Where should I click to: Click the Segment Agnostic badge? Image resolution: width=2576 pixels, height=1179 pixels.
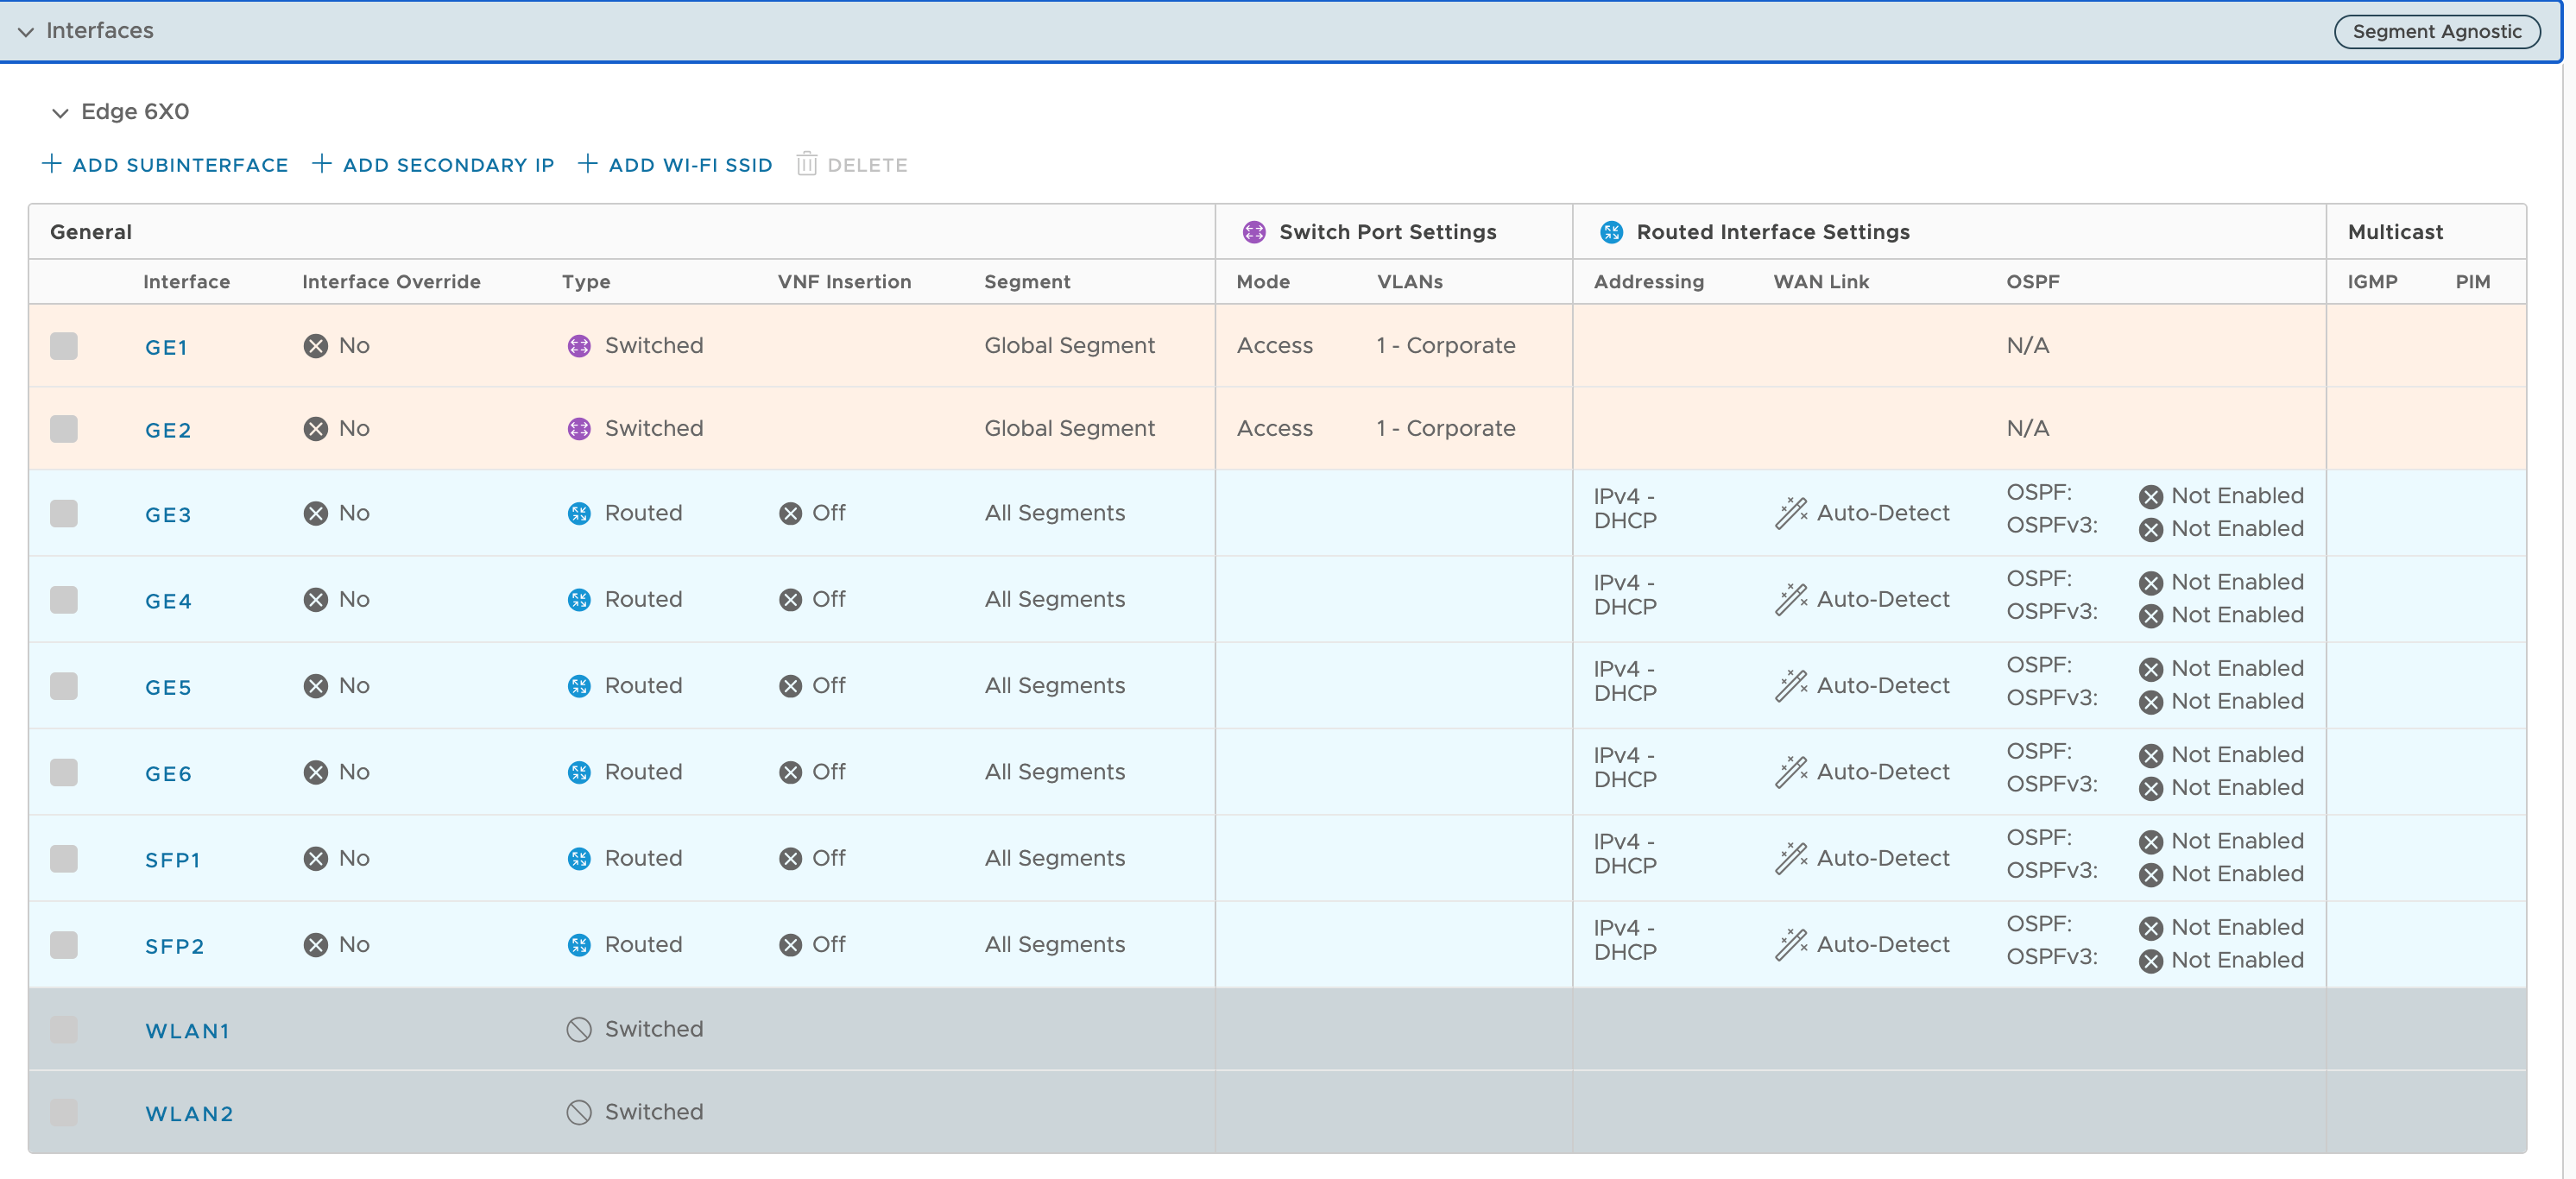2436,31
